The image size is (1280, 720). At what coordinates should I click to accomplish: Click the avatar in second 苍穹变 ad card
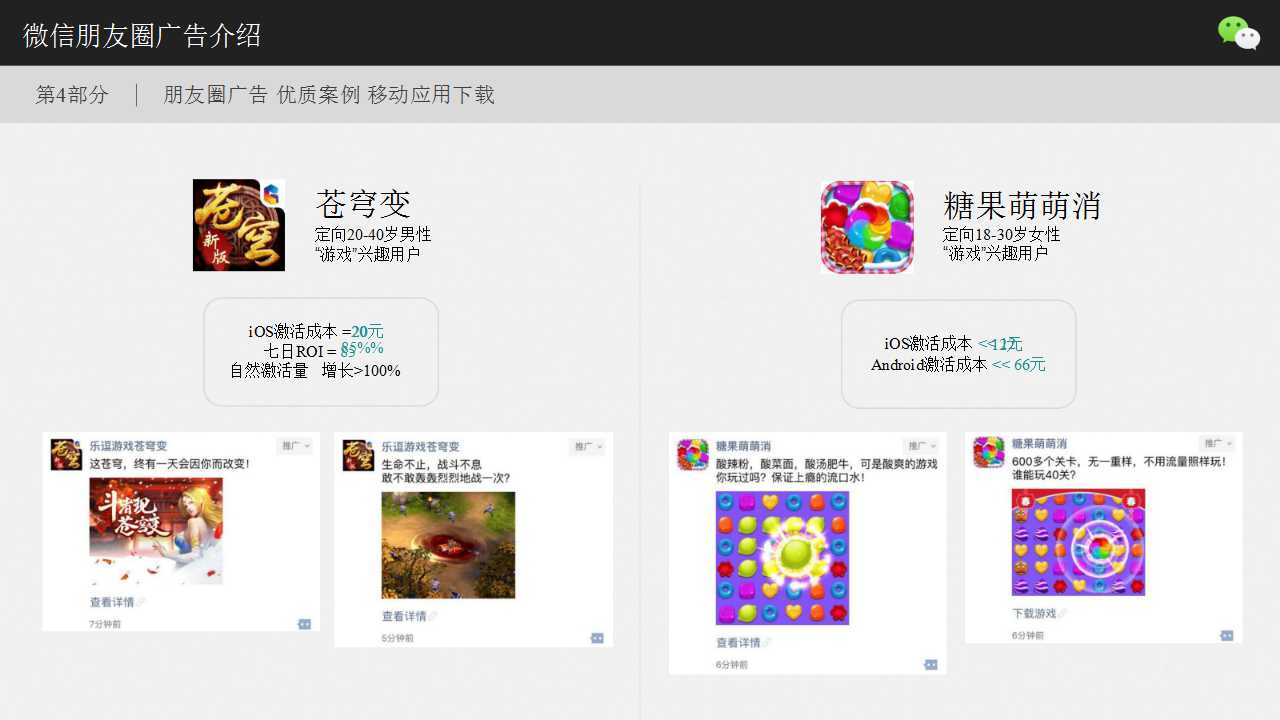(x=358, y=453)
